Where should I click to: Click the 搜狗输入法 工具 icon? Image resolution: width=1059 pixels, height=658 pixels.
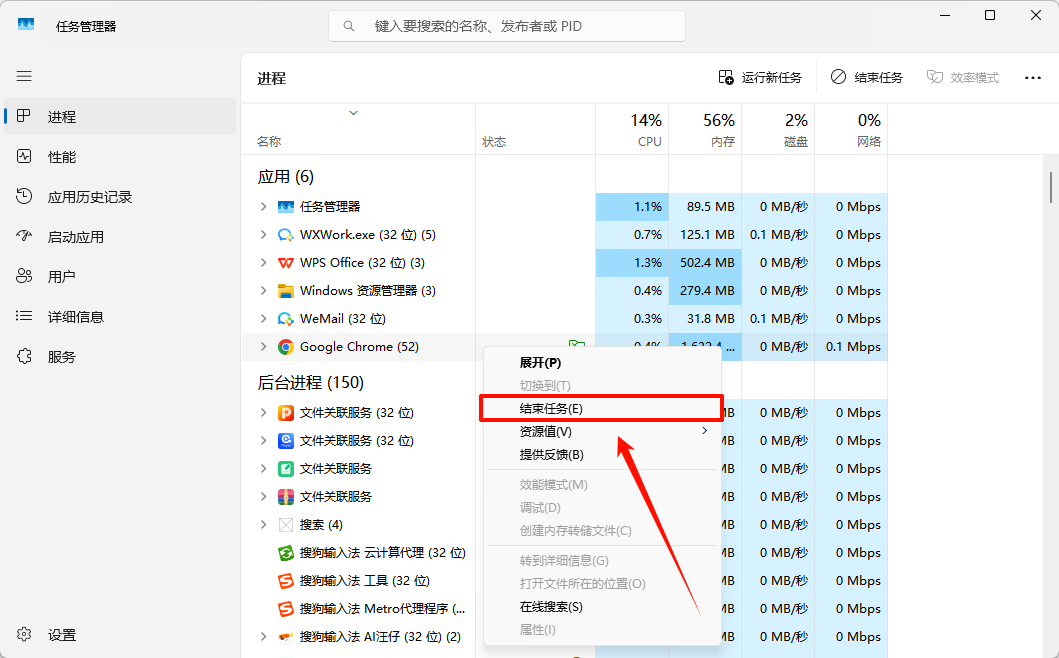[x=286, y=581]
